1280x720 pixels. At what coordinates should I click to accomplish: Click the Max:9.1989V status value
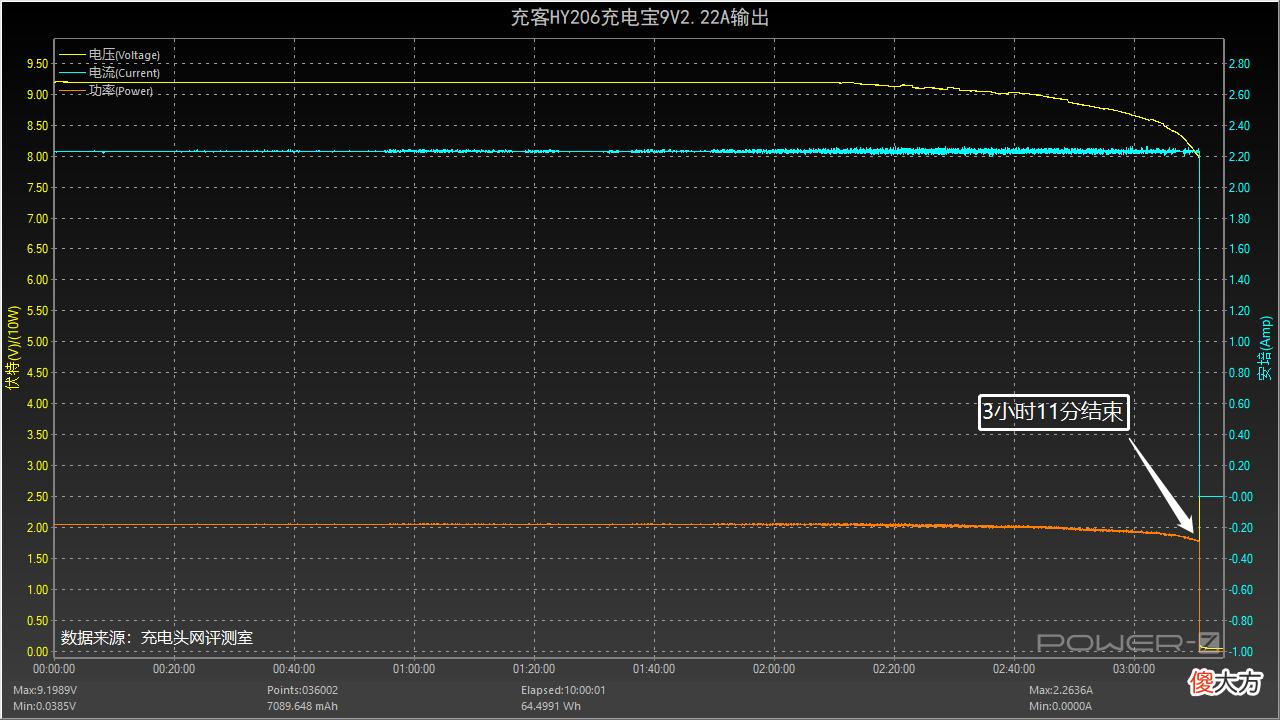(x=46, y=690)
